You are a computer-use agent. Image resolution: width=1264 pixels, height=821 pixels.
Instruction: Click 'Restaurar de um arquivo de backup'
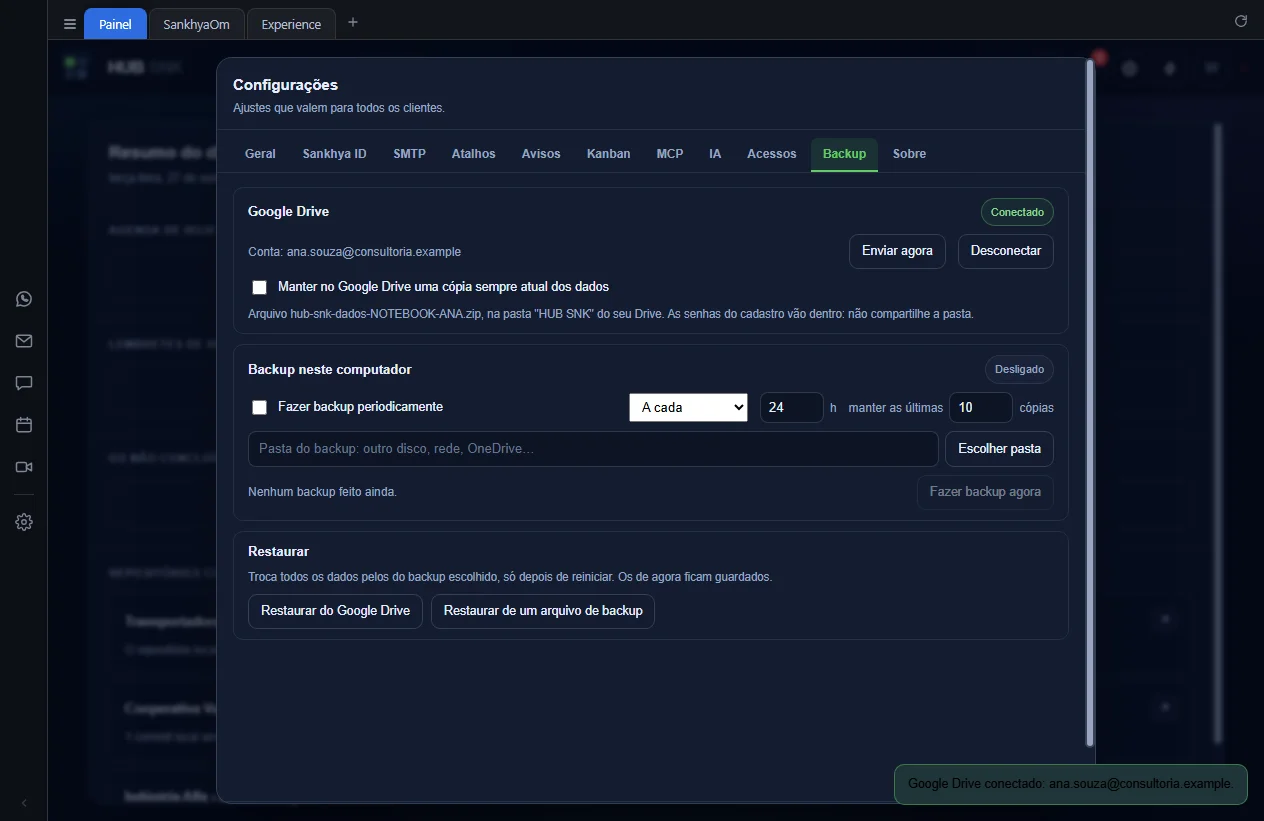(x=543, y=611)
